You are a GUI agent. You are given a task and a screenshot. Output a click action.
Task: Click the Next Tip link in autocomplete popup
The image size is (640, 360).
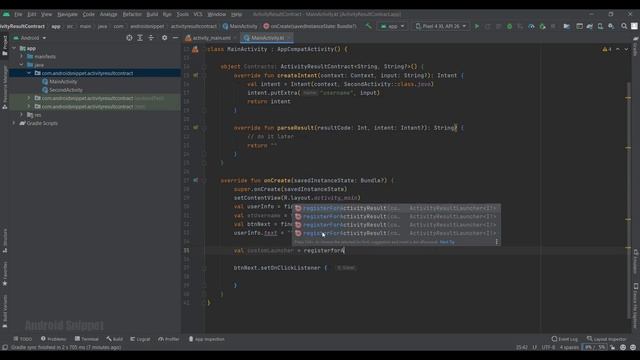(447, 242)
